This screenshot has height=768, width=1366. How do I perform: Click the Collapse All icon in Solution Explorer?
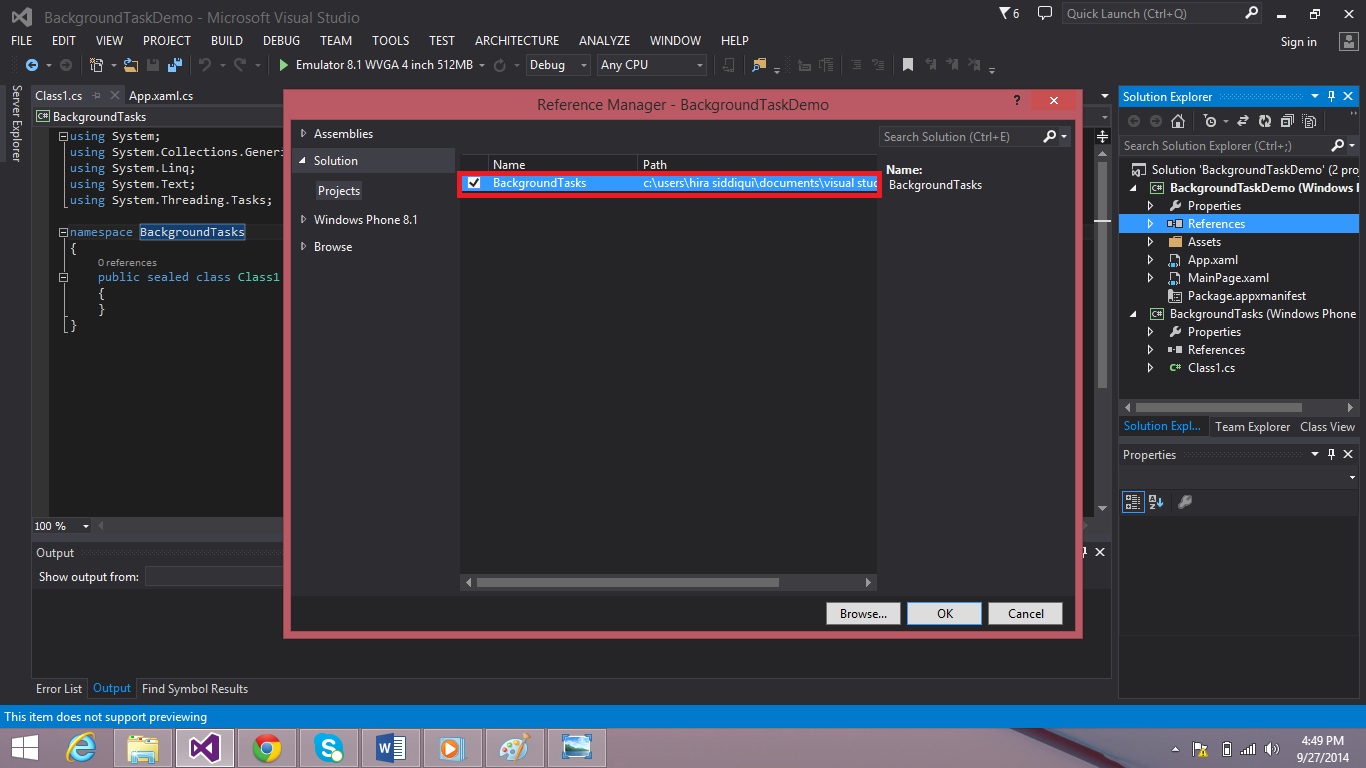1286,121
